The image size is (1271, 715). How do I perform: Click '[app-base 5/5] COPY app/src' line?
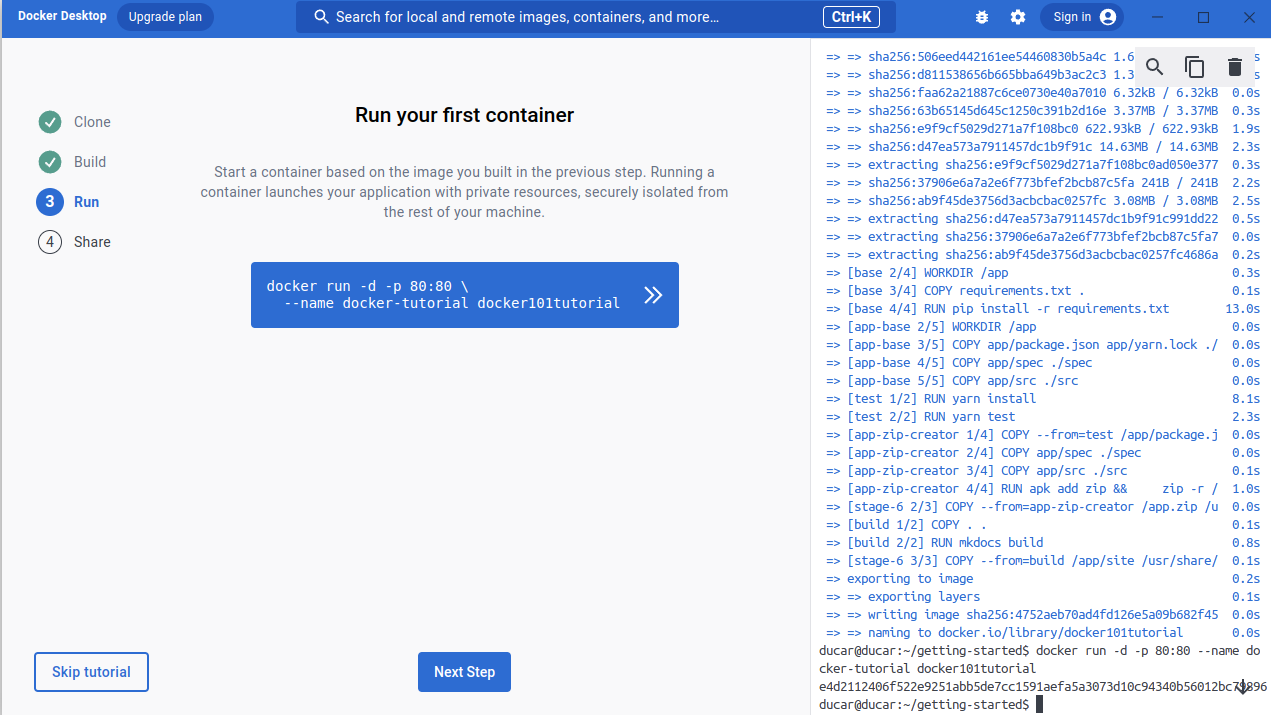coord(1043,381)
